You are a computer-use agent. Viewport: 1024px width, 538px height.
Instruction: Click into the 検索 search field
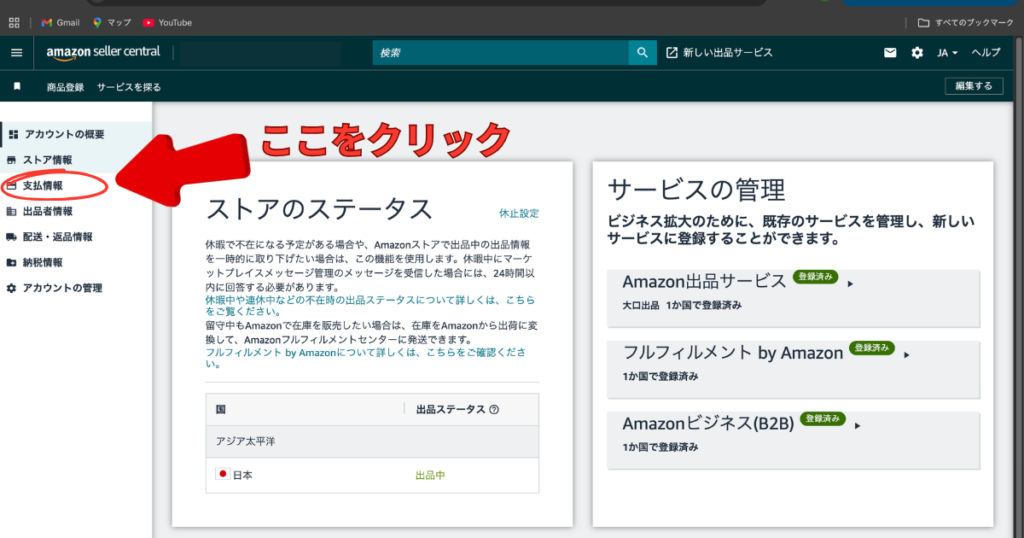tap(500, 53)
